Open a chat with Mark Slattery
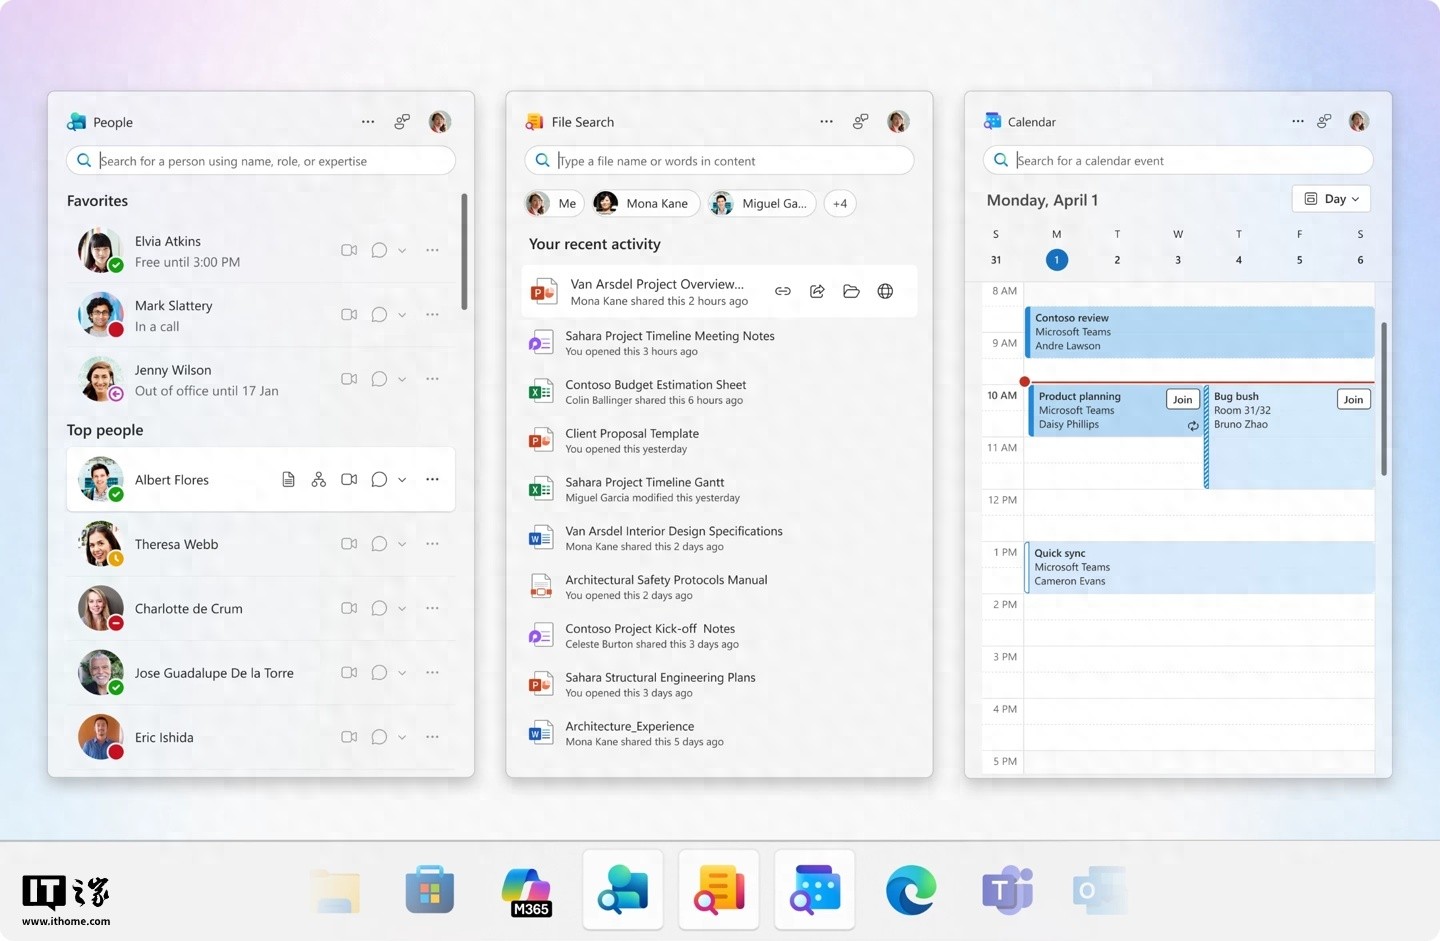The image size is (1440, 941). click(379, 314)
